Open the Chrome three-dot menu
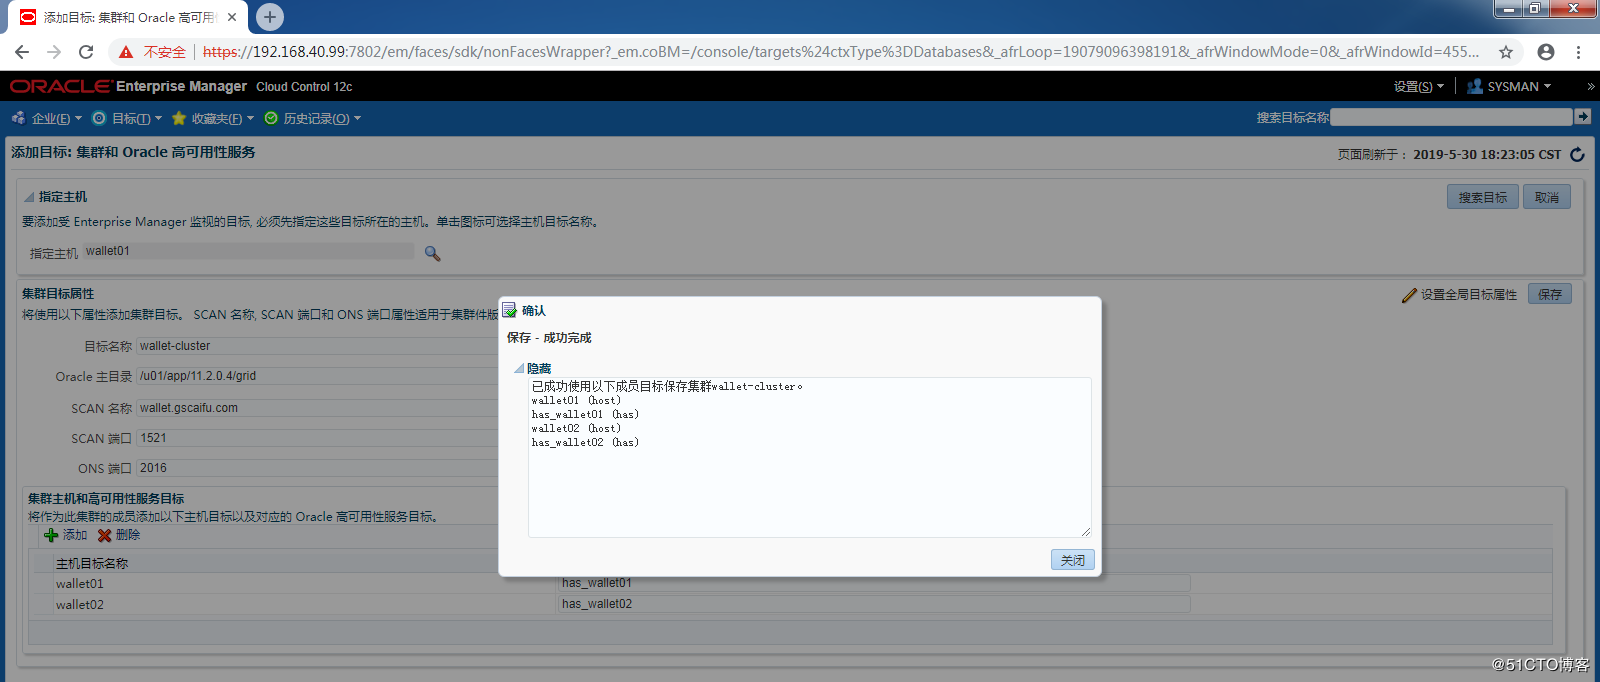This screenshot has height=682, width=1600. tap(1578, 52)
